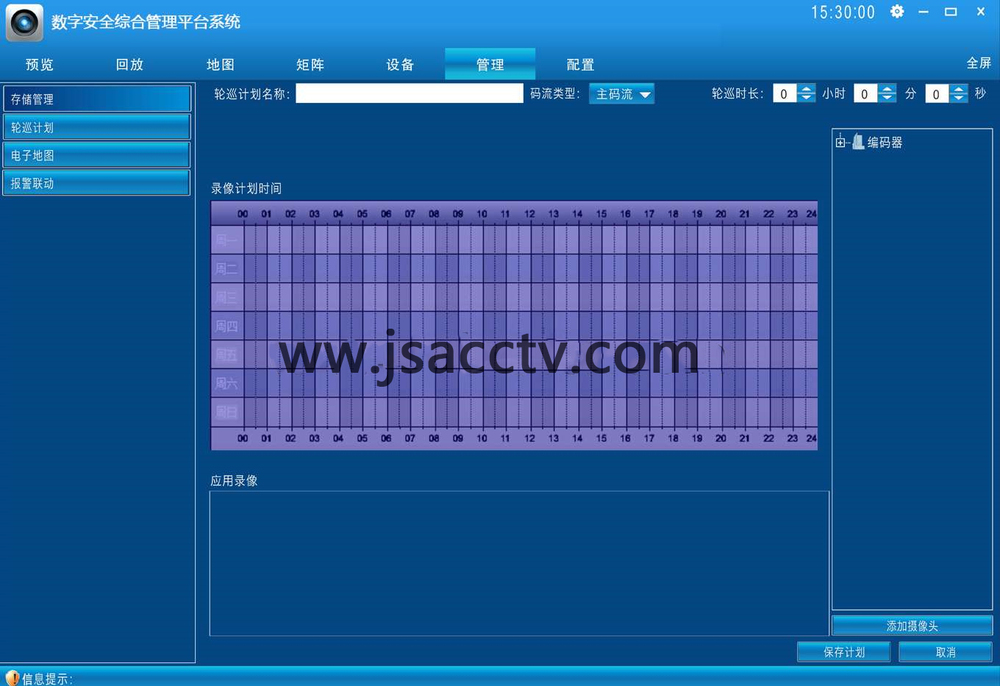Click the 编码器 tree label
Image resolution: width=1000 pixels, height=686 pixels.
pos(885,142)
